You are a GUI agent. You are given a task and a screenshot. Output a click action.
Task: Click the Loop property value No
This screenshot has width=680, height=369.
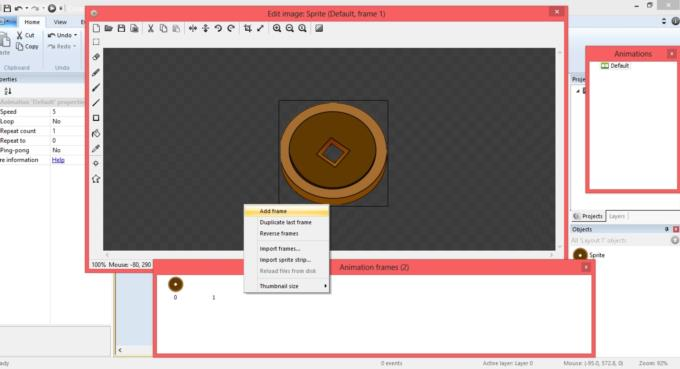56,121
